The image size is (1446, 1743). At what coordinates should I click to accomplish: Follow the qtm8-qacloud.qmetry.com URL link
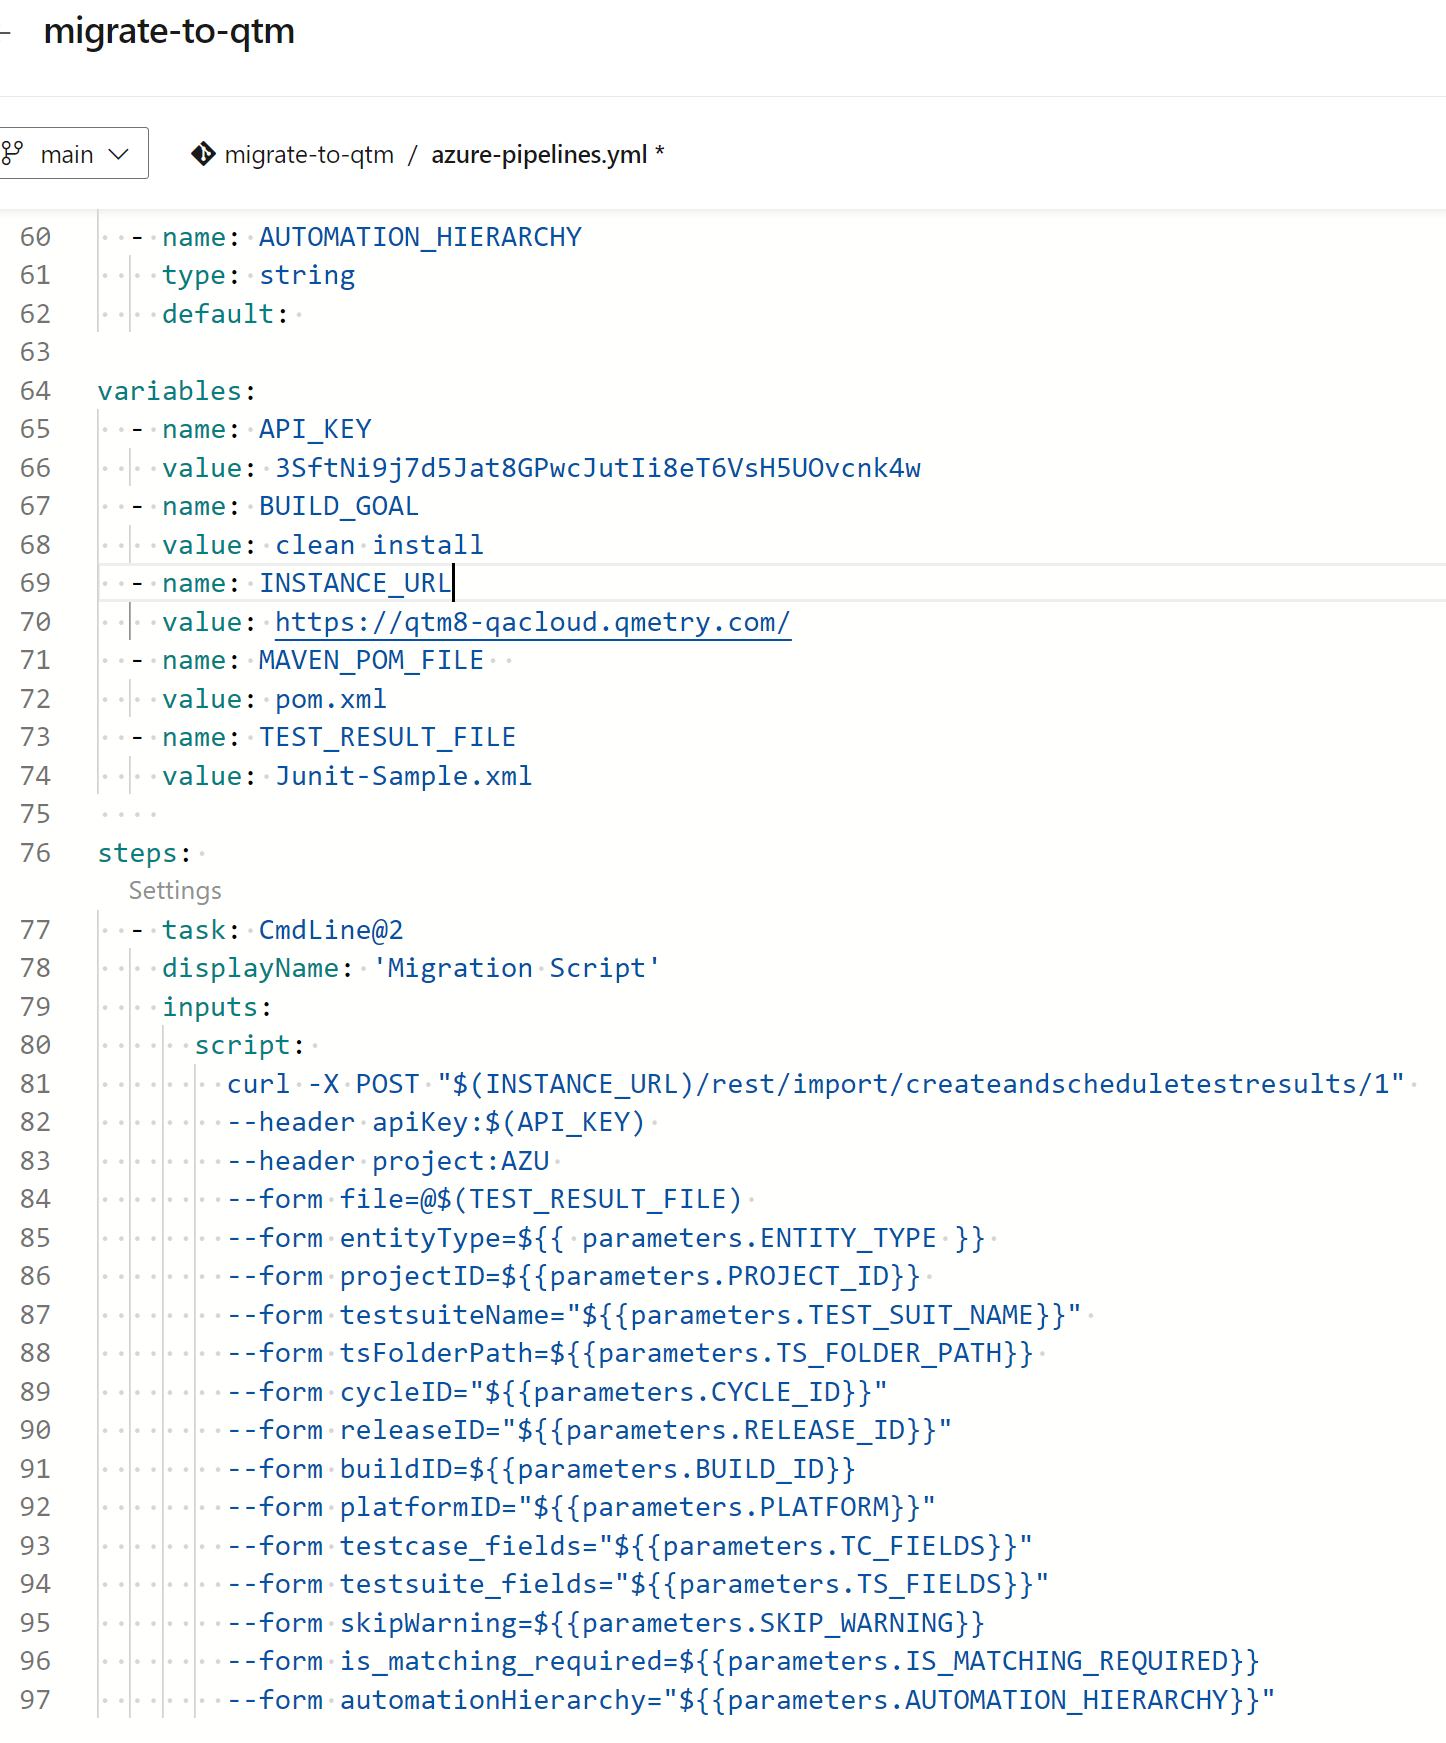532,622
